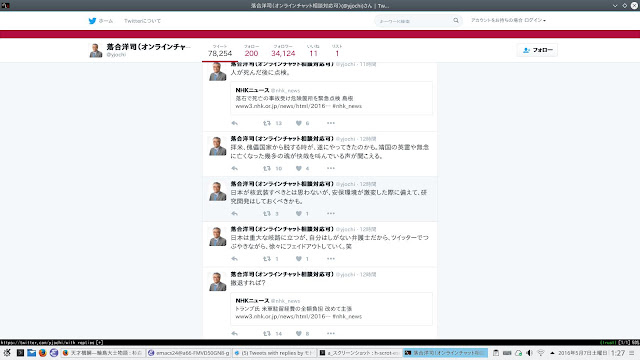Open the quoted NHKニュース 落石 tweet card

point(331,98)
